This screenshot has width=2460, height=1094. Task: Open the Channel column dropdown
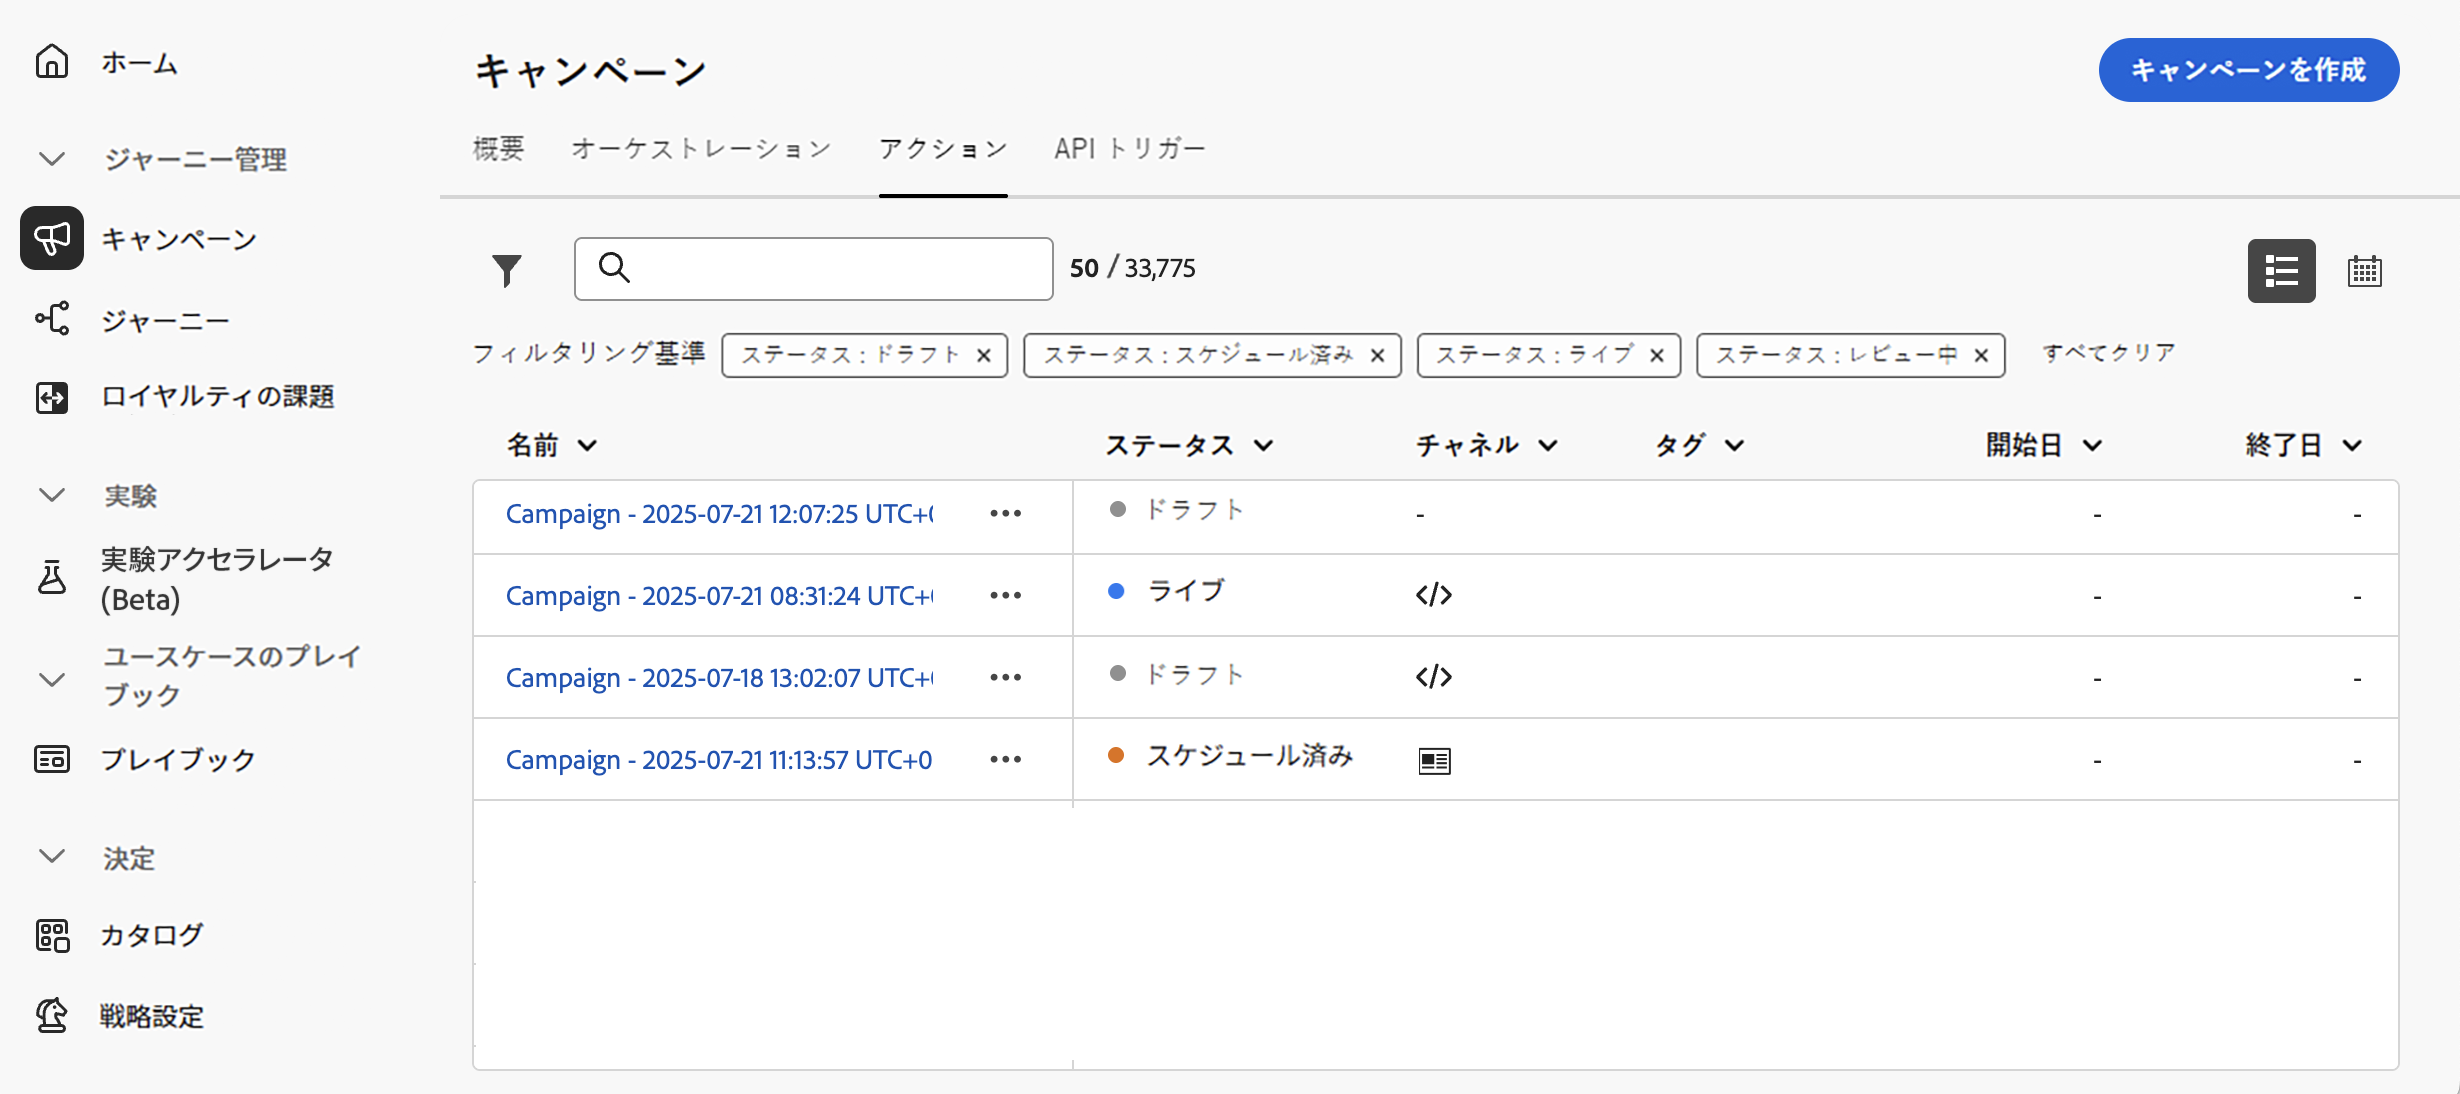click(1548, 445)
